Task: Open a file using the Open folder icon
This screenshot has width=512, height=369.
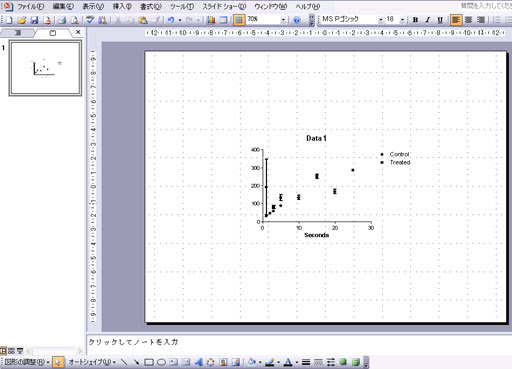Action: pos(22,20)
